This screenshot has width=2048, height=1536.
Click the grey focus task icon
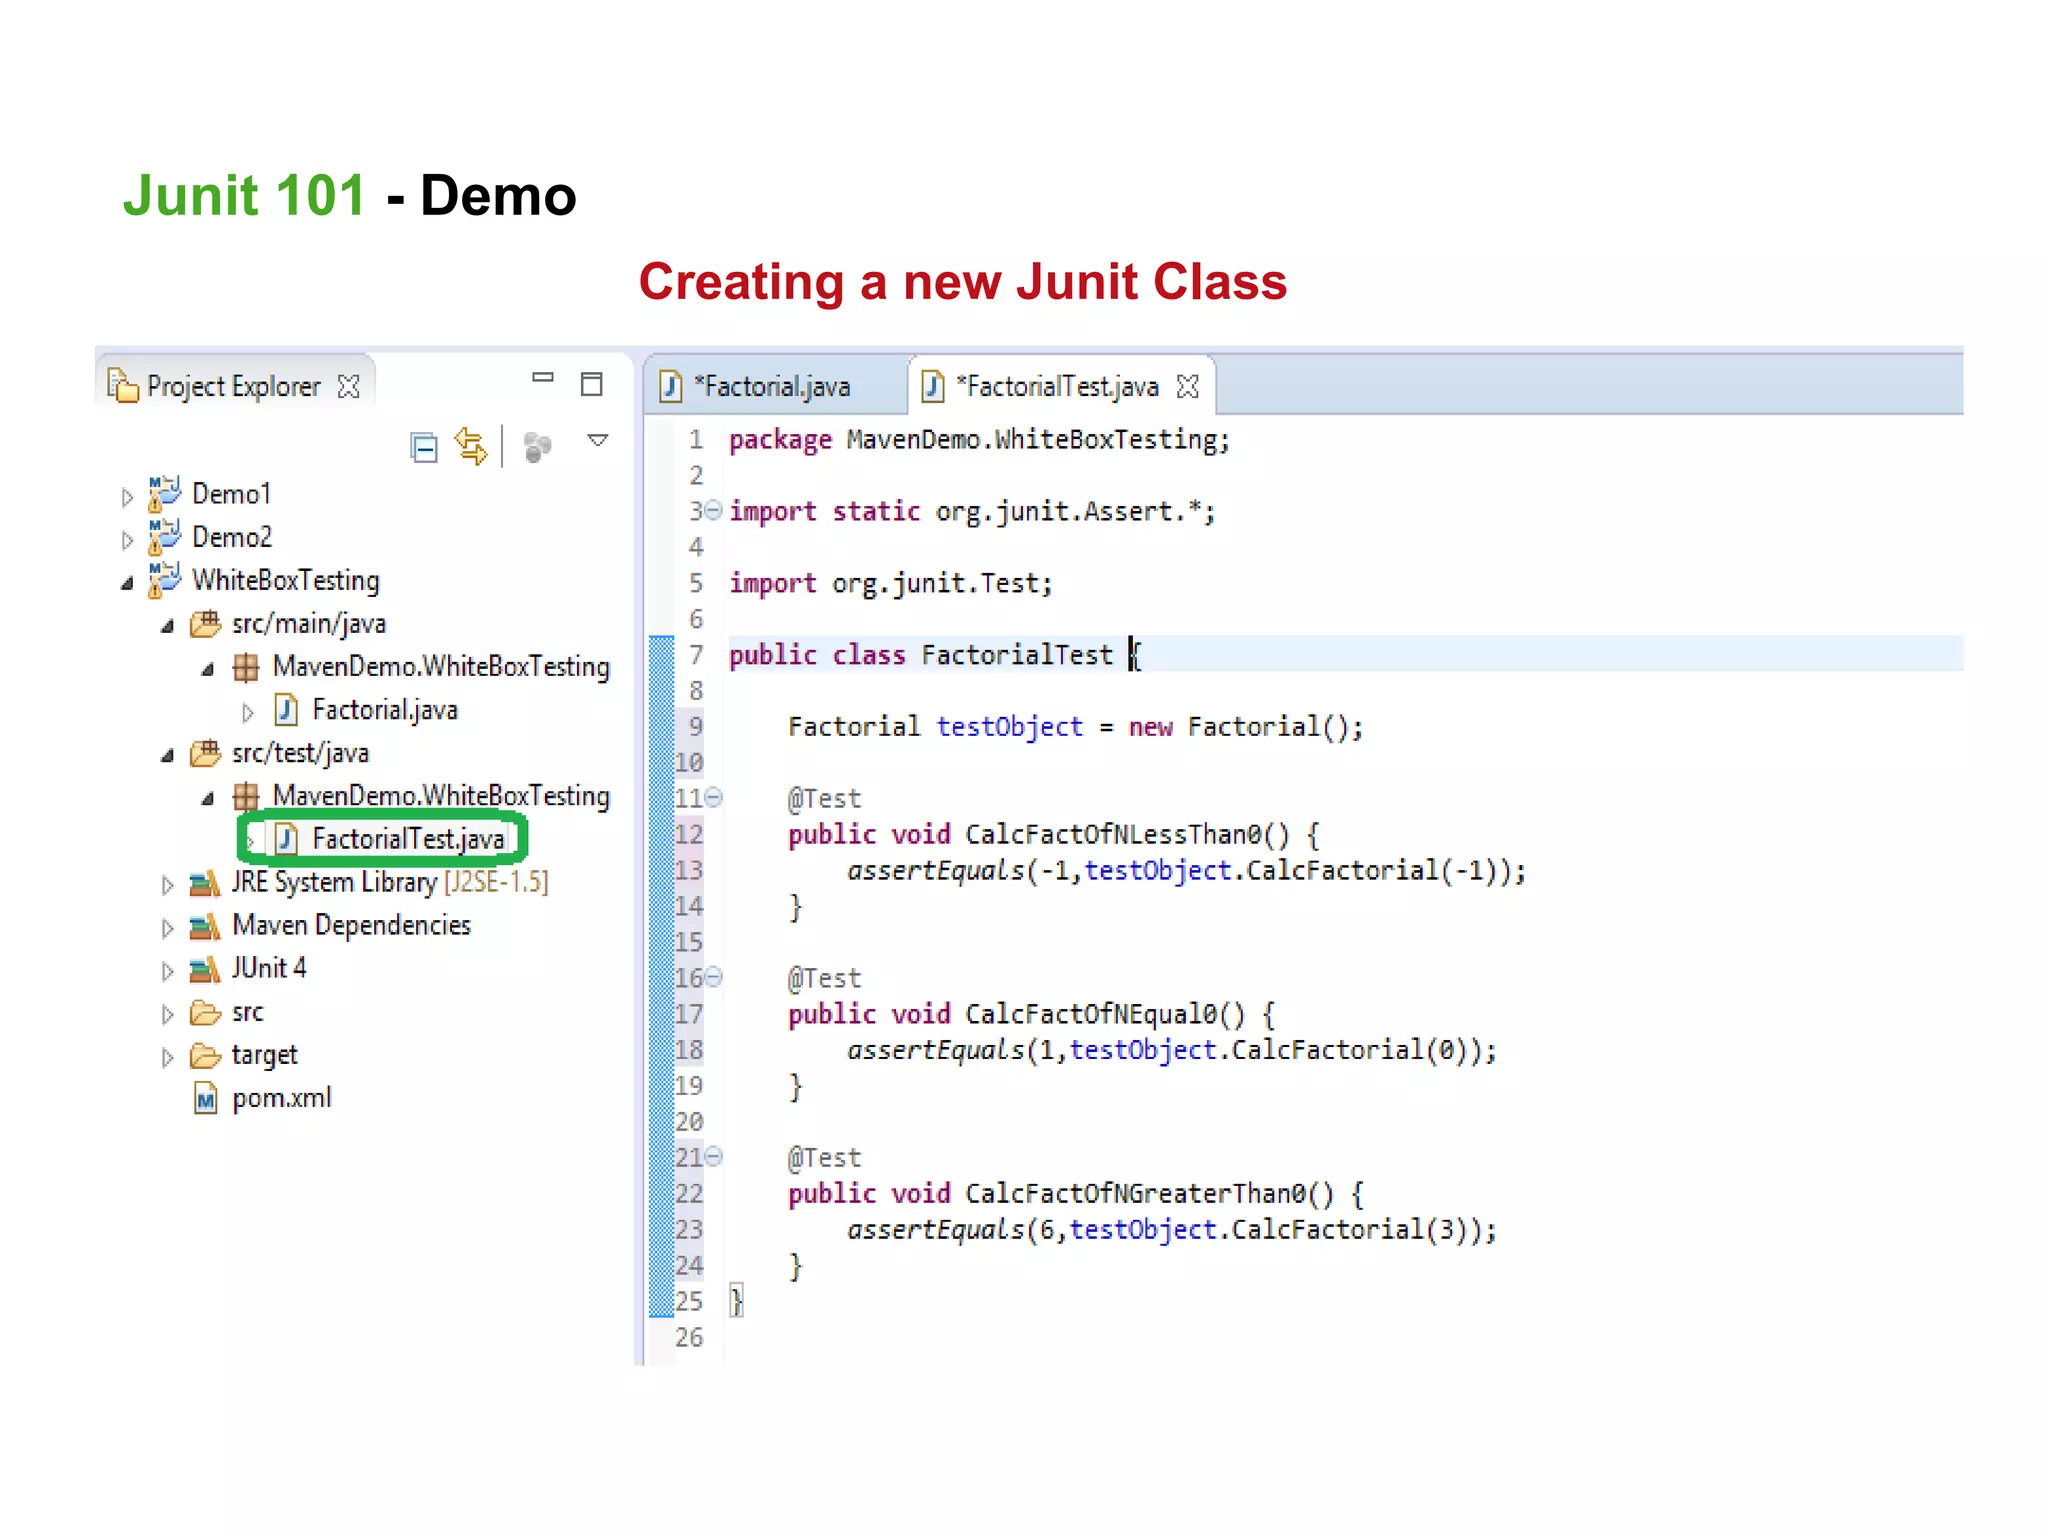[x=537, y=447]
